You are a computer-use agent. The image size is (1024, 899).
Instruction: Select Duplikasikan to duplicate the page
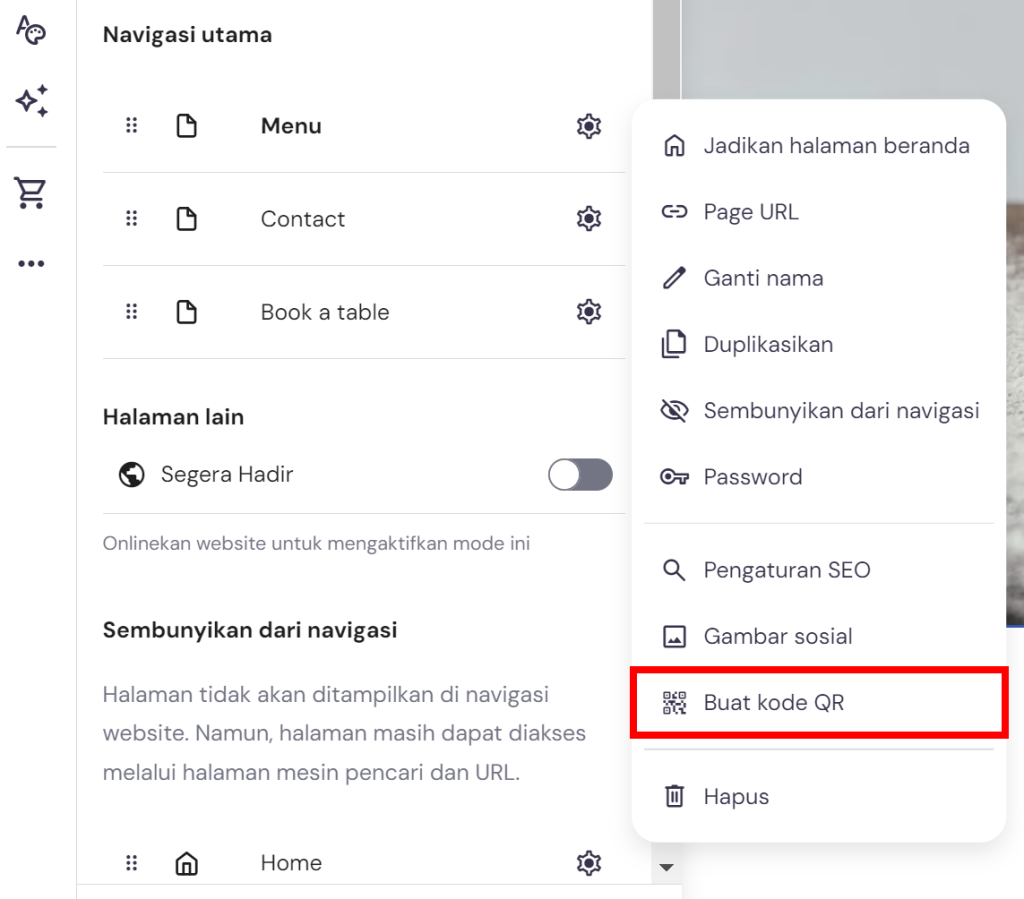(769, 343)
